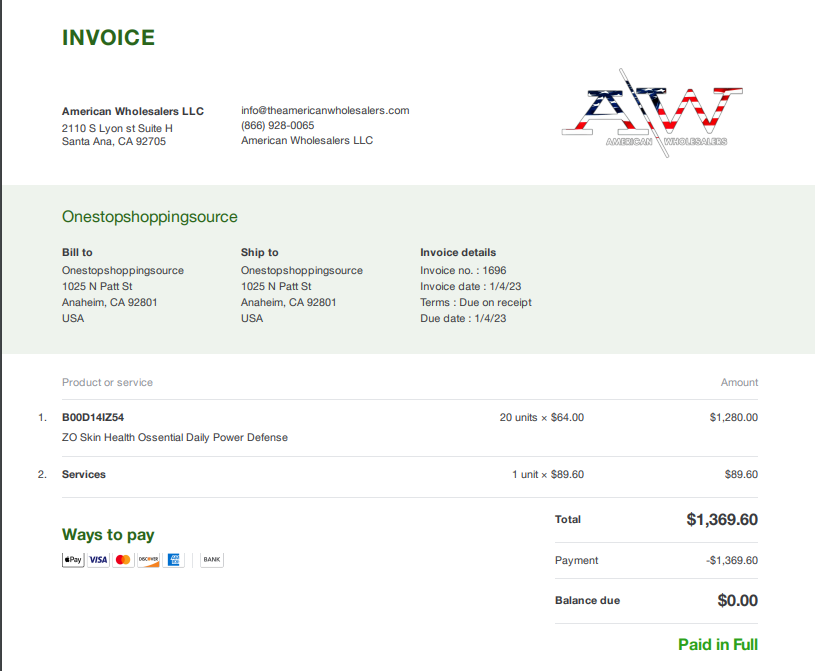The height and width of the screenshot is (671, 815).
Task: Click the ZO Skin Health product description
Action: pyautogui.click(x=175, y=437)
